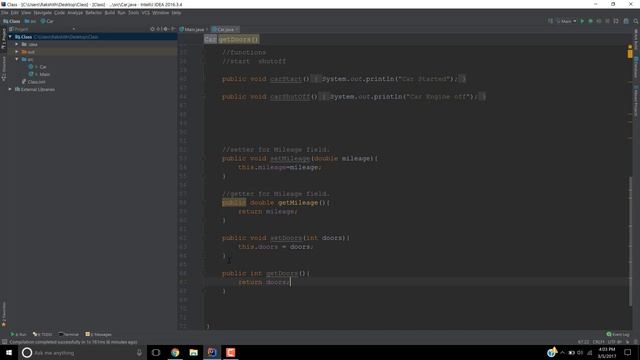This screenshot has width=640, height=360.
Task: Open Search Everywhere magnifier icon
Action: [x=636, y=21]
